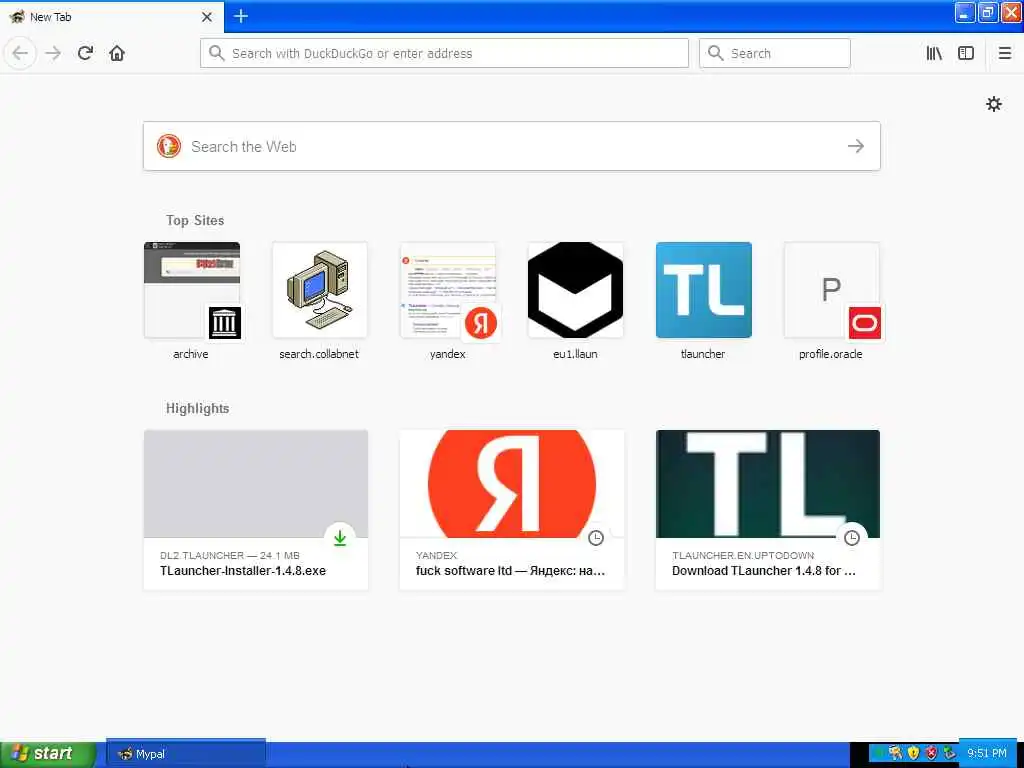Click the Top Sites section heading

coord(195,221)
